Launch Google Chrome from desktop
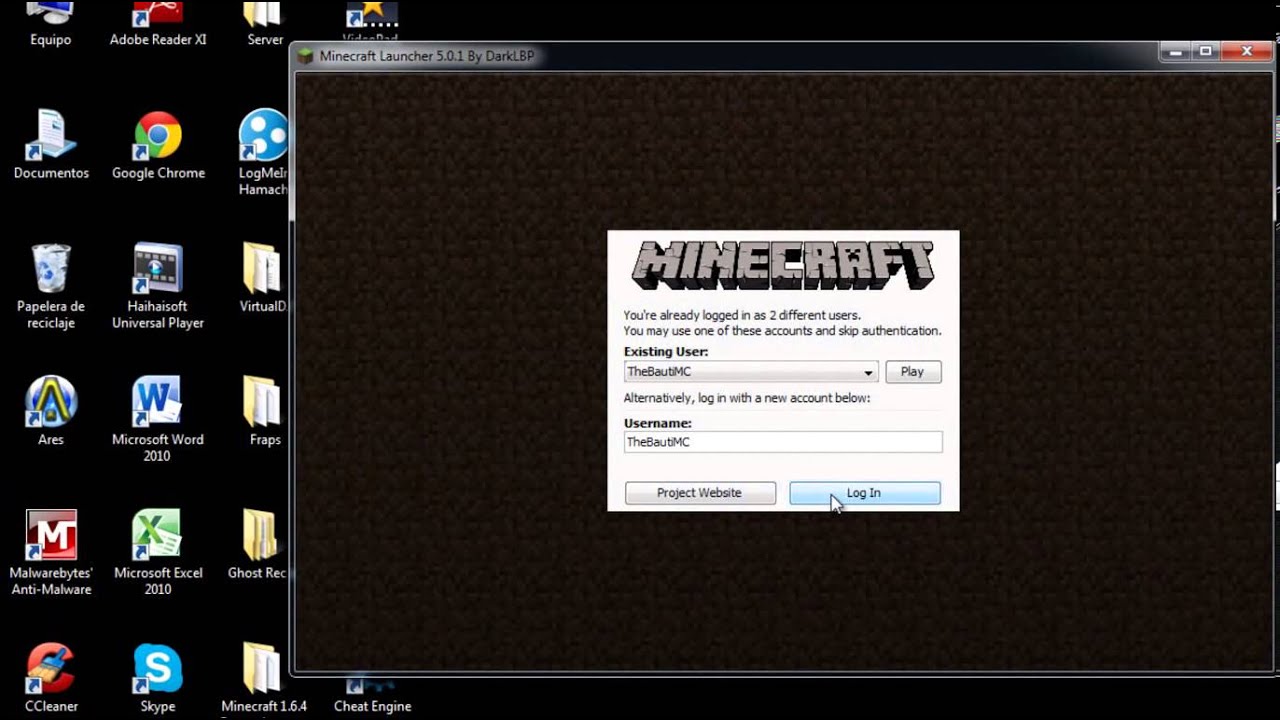Screen dimensions: 1280x720 158,146
